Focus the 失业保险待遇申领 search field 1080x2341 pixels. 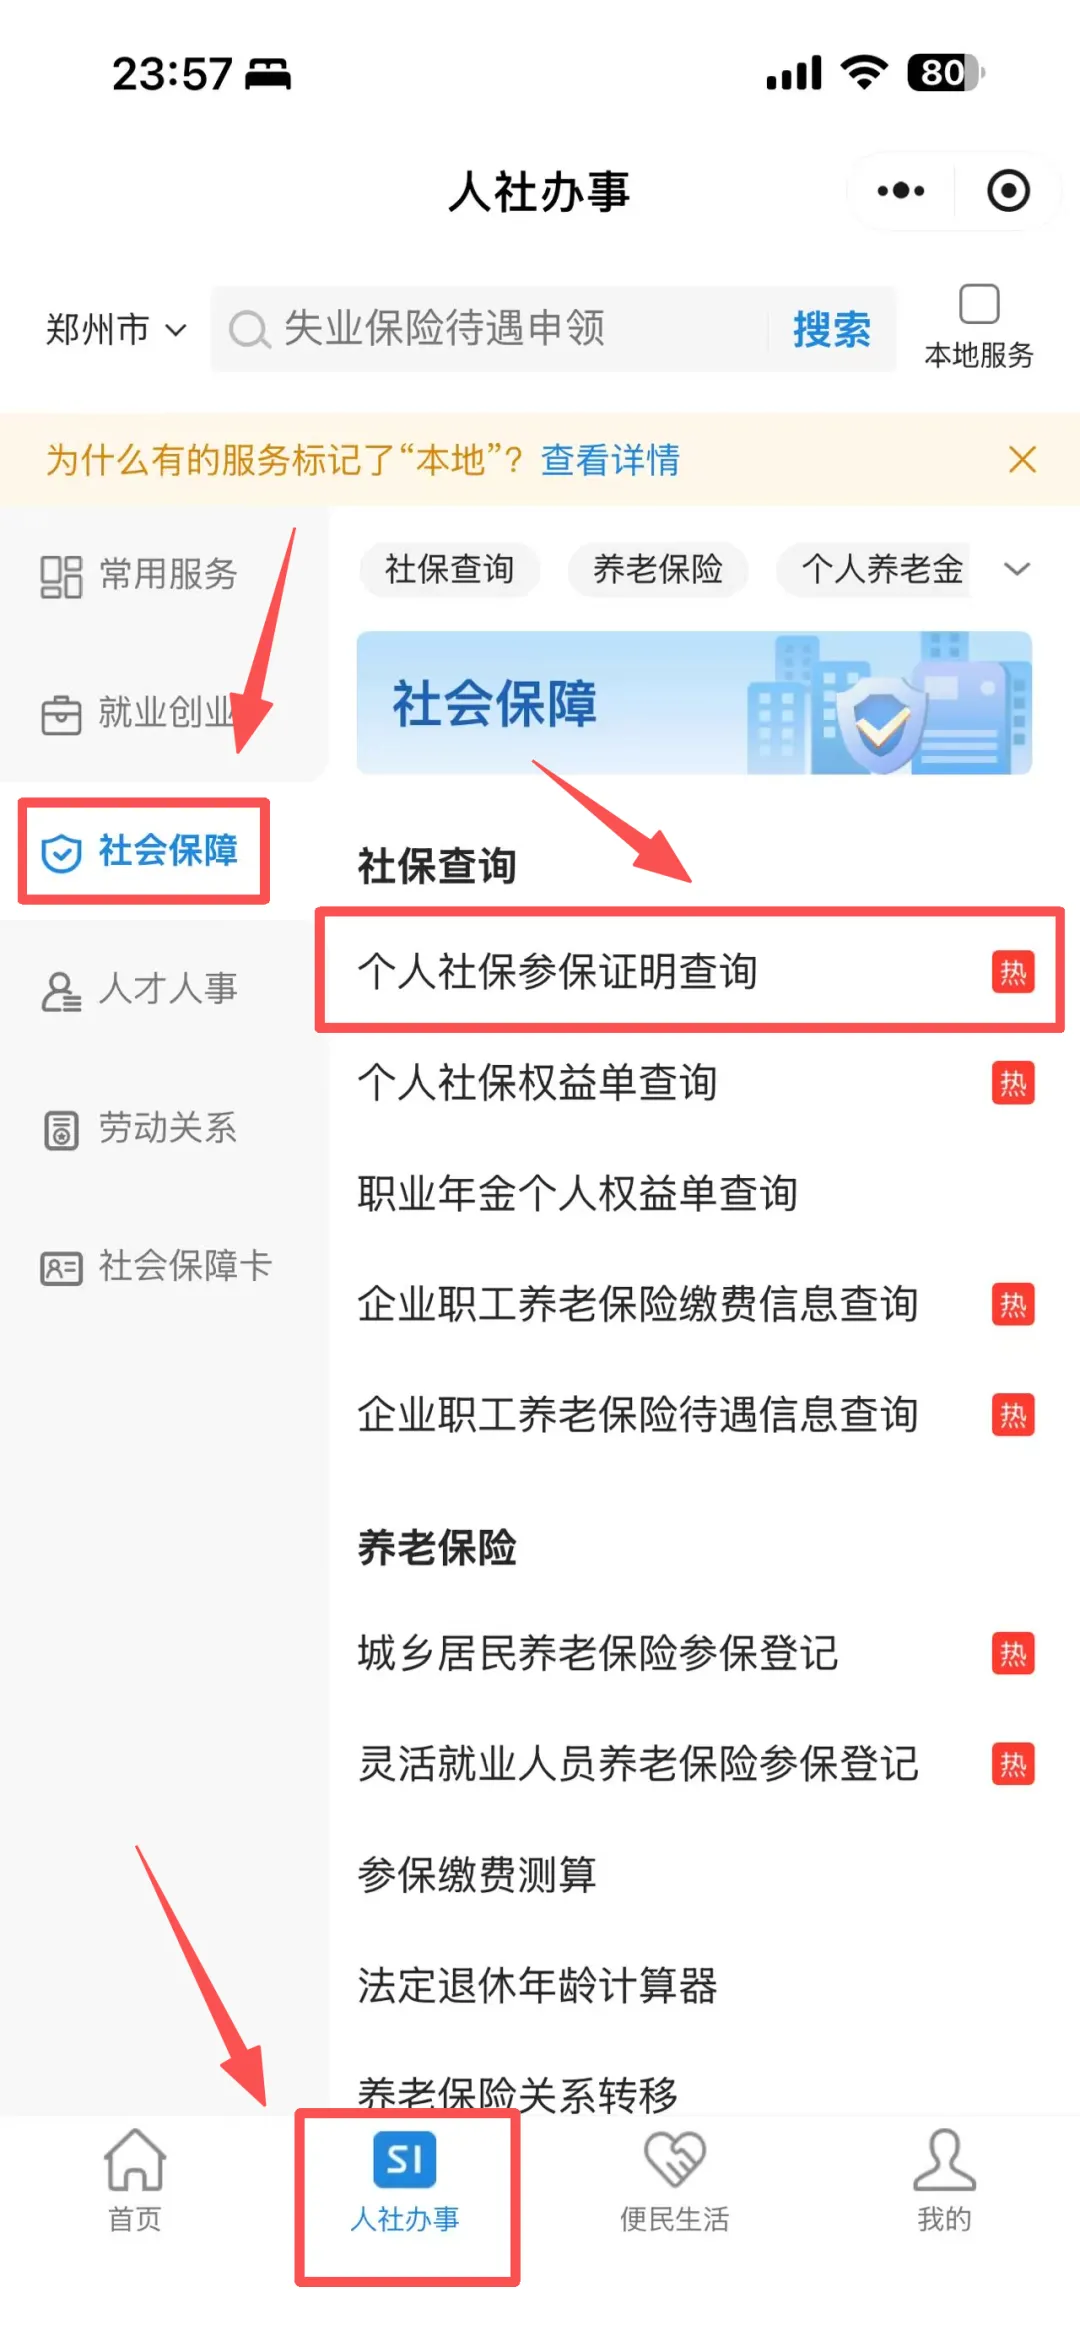pos(490,329)
